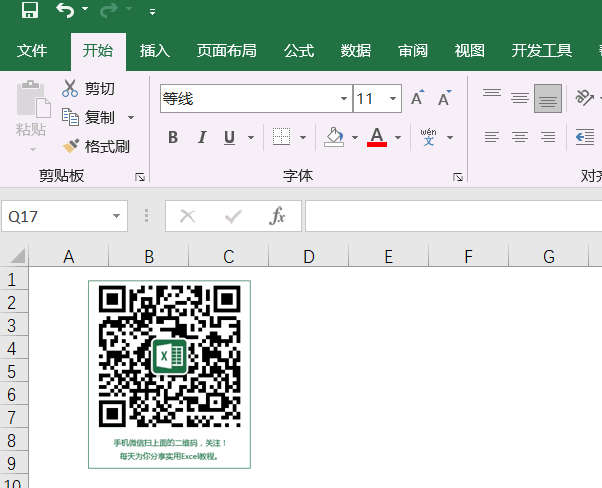The image size is (602, 488).
Task: Click the 剪切 cut button
Action: [88, 89]
